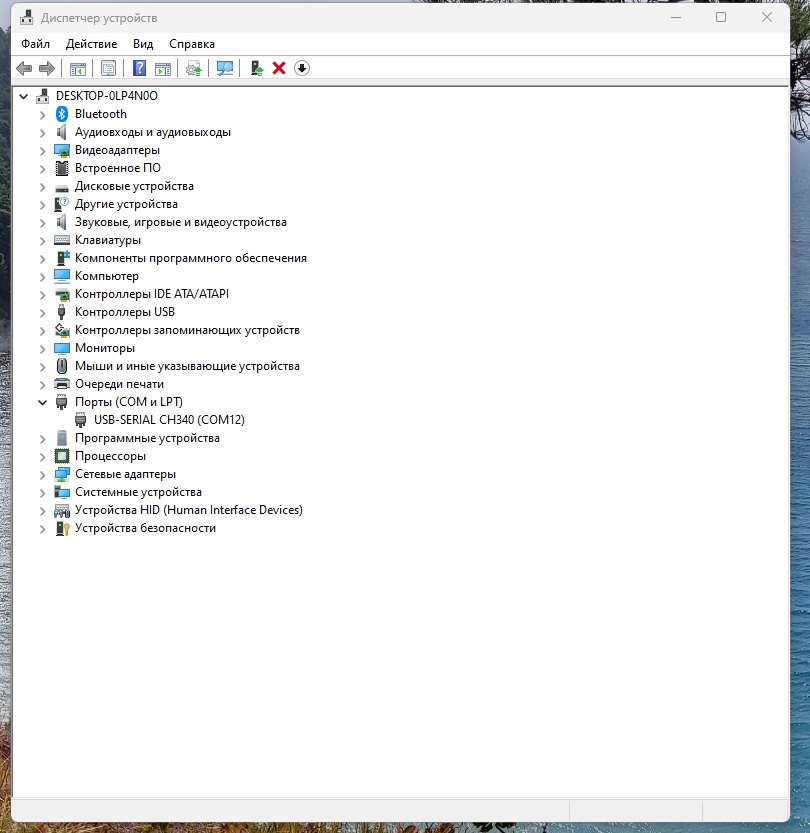Select the Bluetooth category icon
Image resolution: width=810 pixels, height=833 pixels.
62,114
